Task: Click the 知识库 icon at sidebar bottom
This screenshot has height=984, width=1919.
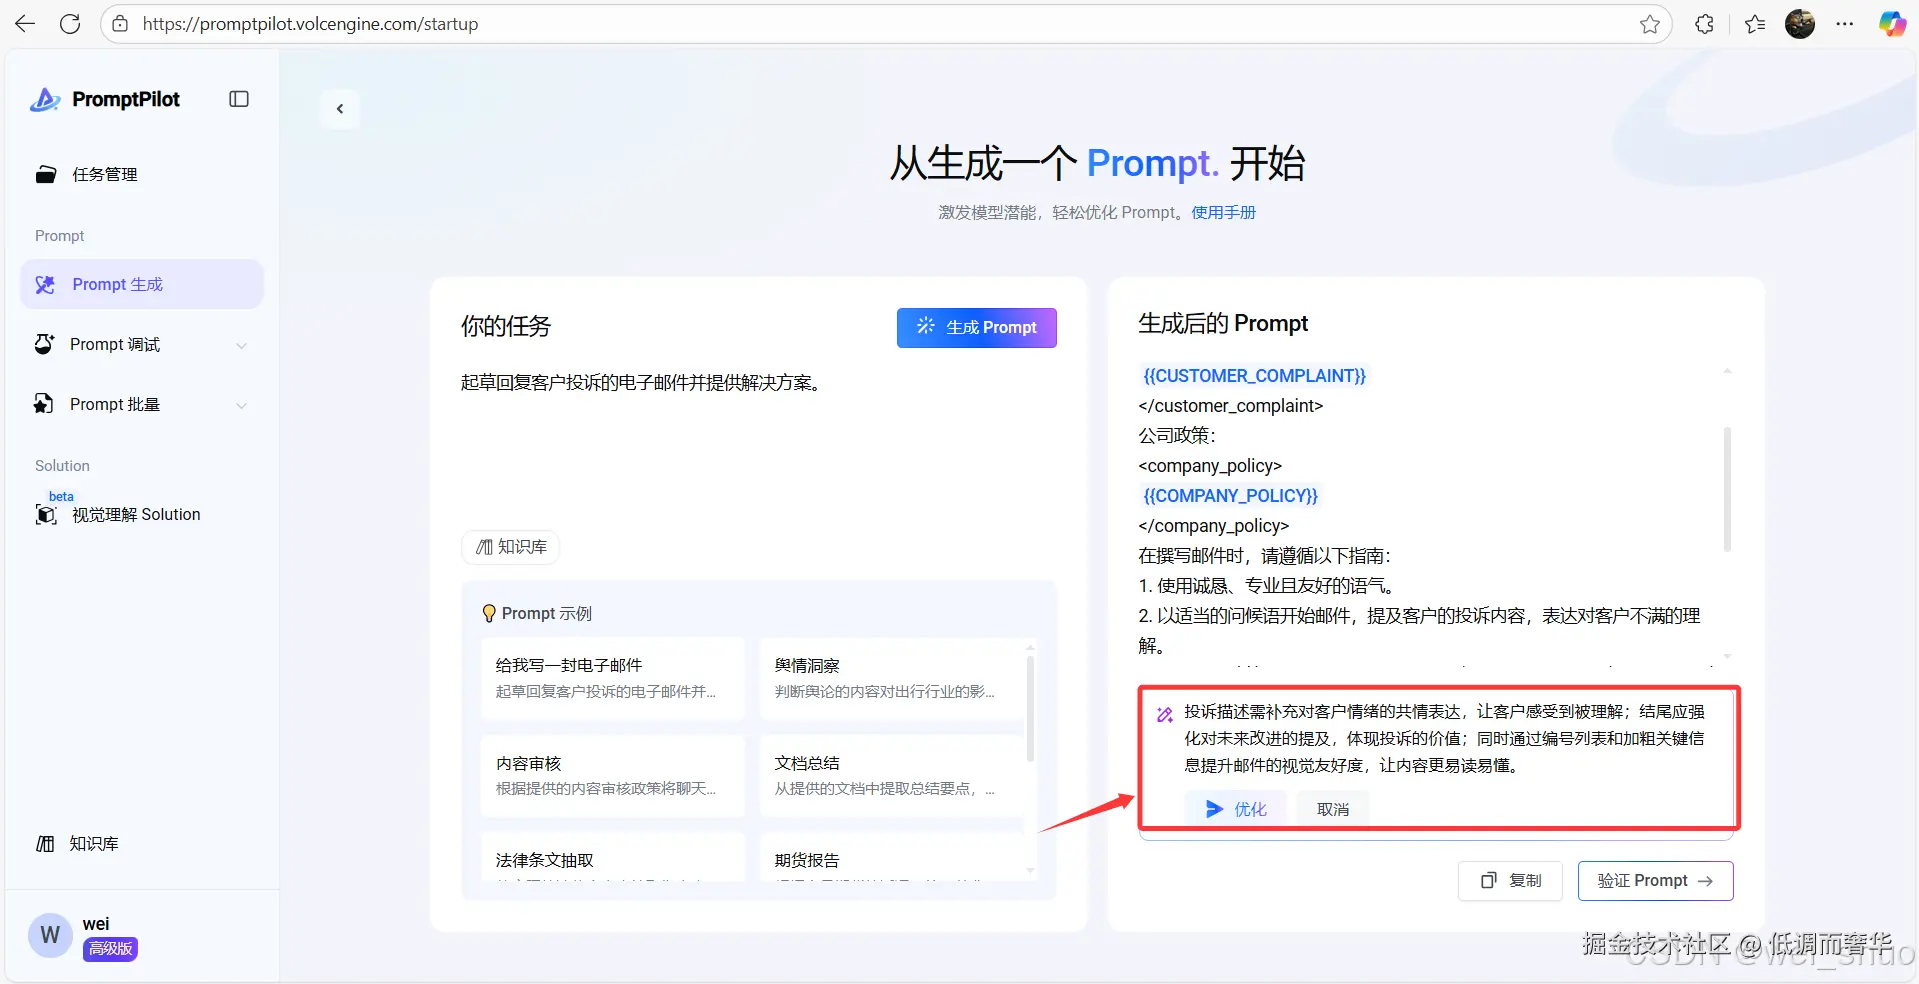Action: (45, 843)
